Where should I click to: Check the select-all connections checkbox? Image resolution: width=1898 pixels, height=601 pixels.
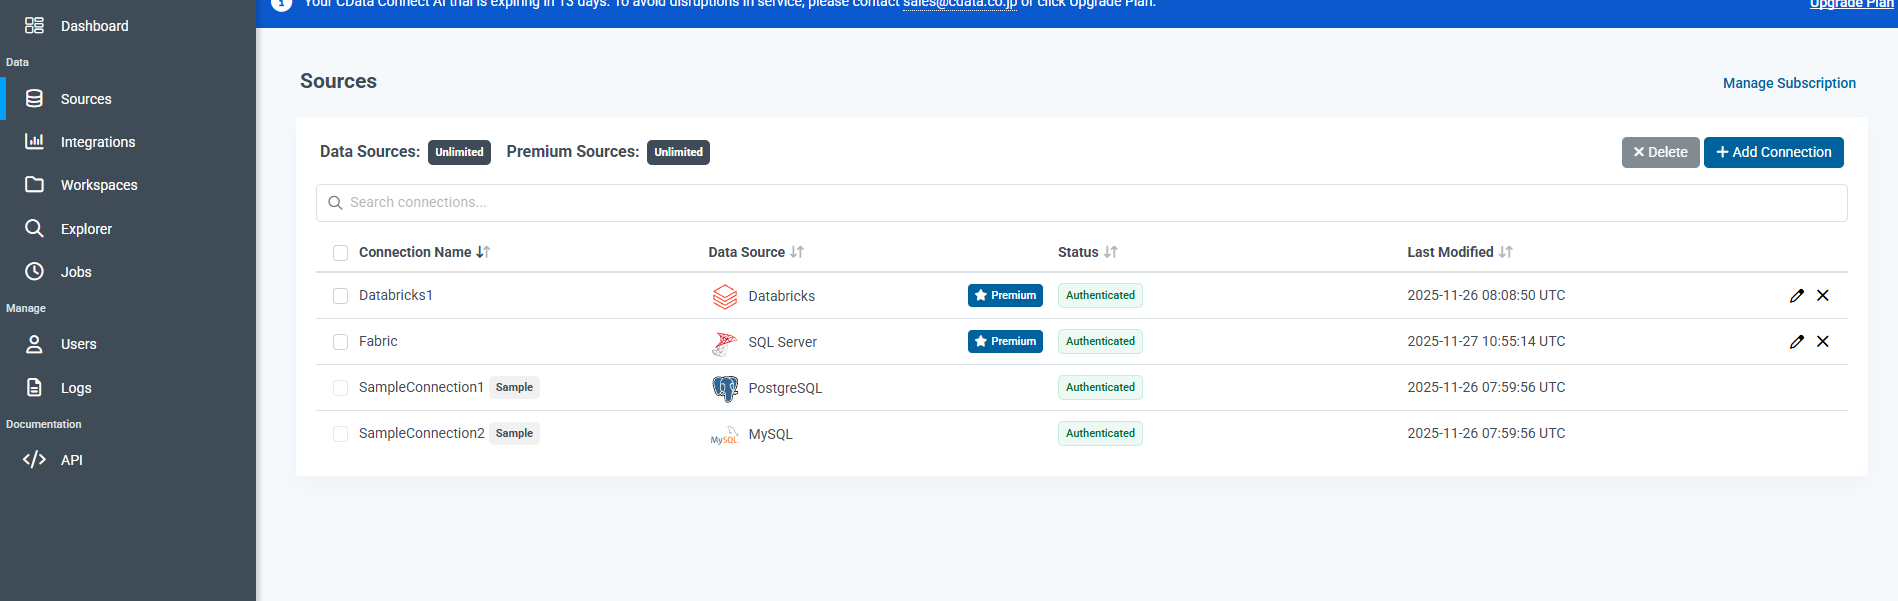(x=340, y=253)
